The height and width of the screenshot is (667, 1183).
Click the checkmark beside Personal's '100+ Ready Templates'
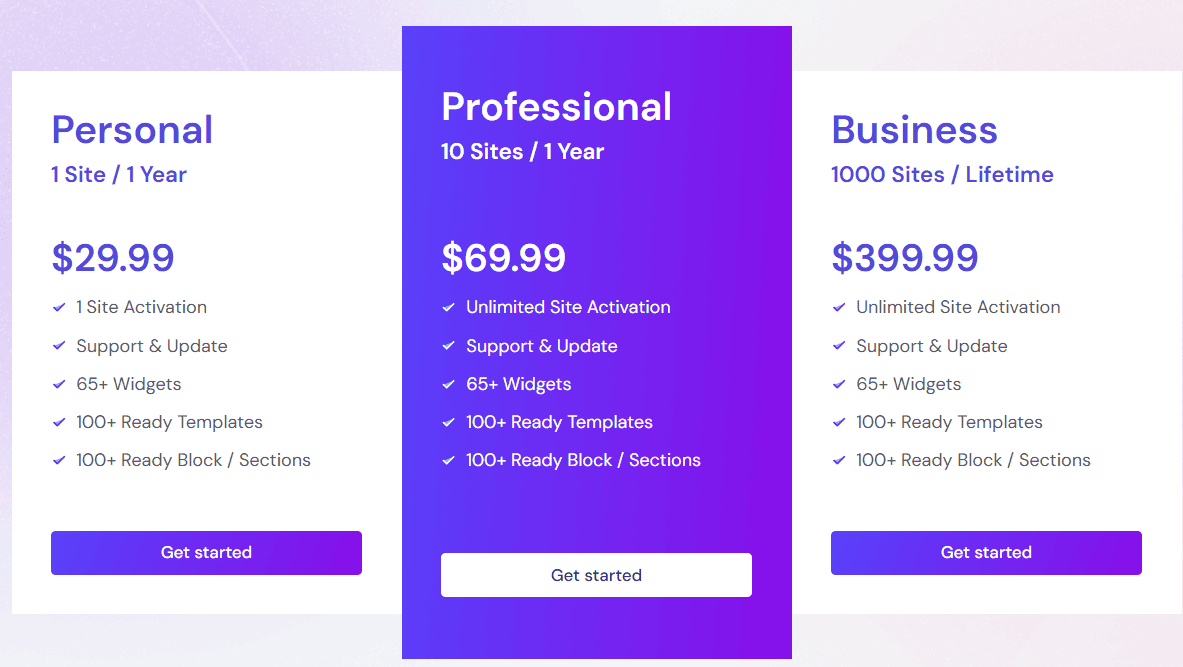[x=60, y=422]
